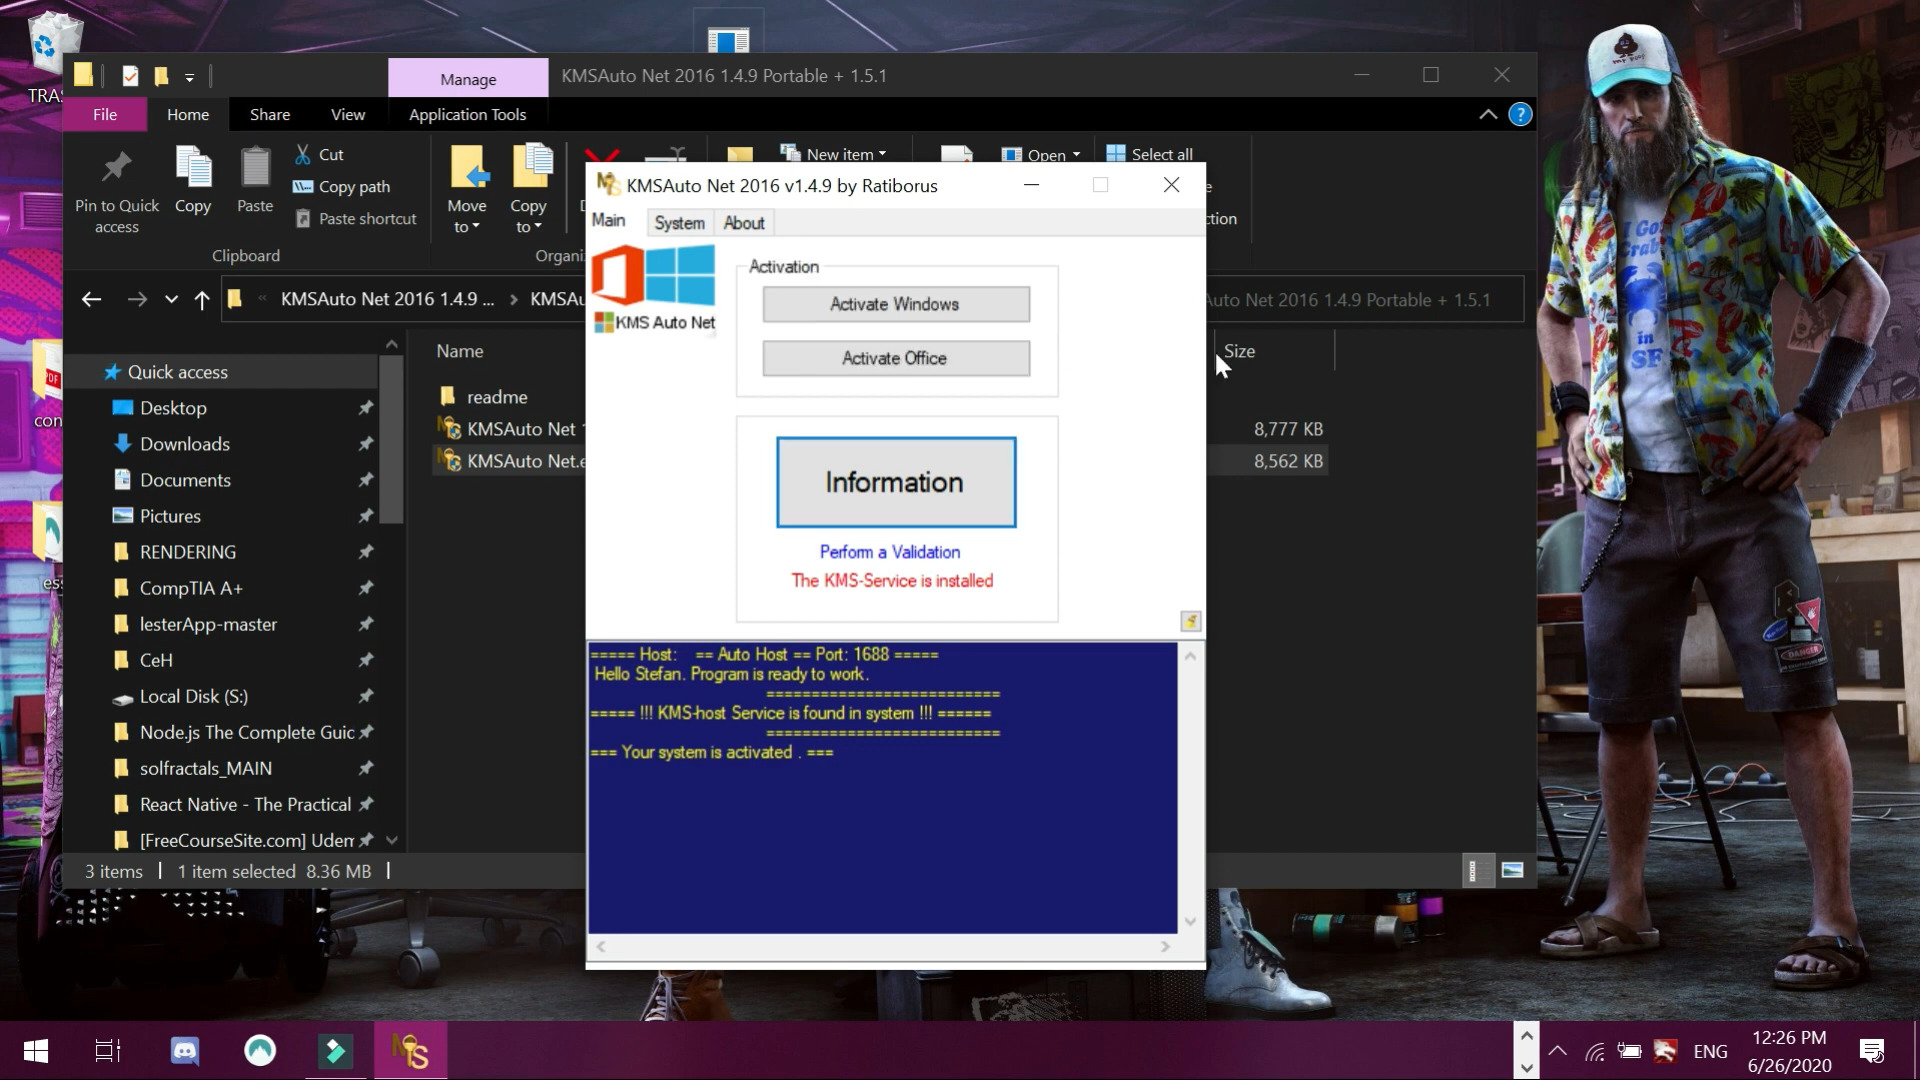
Task: Open Local Disk (S:) in the navigation pane
Action: coord(194,696)
